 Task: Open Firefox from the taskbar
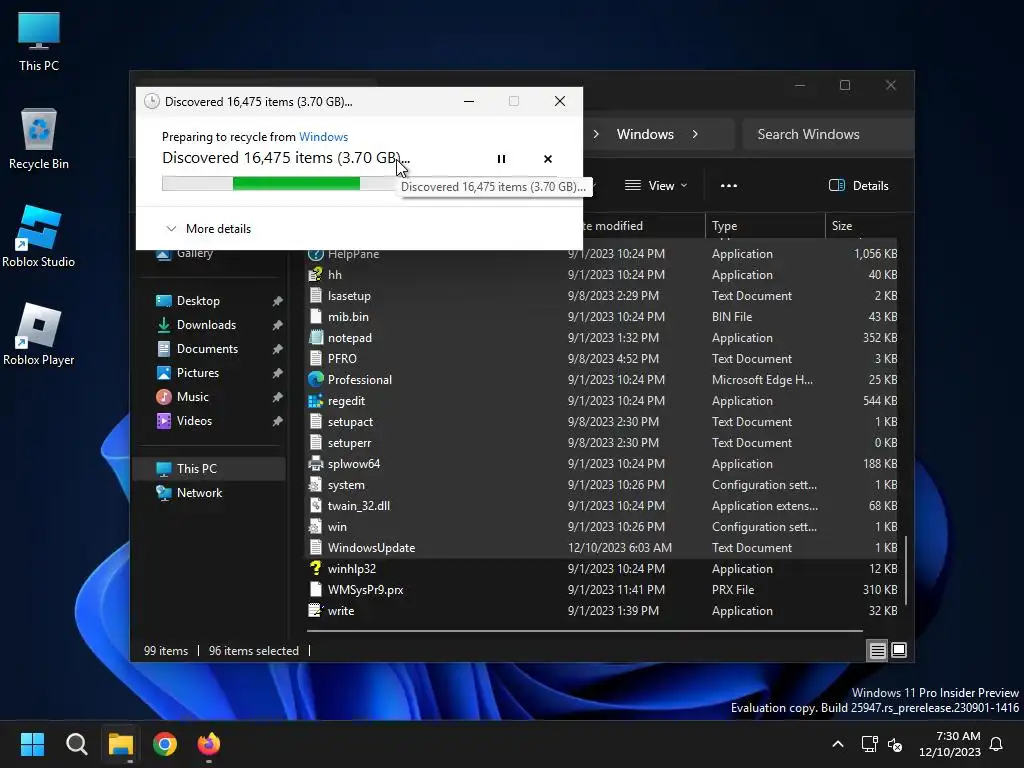pyautogui.click(x=209, y=744)
